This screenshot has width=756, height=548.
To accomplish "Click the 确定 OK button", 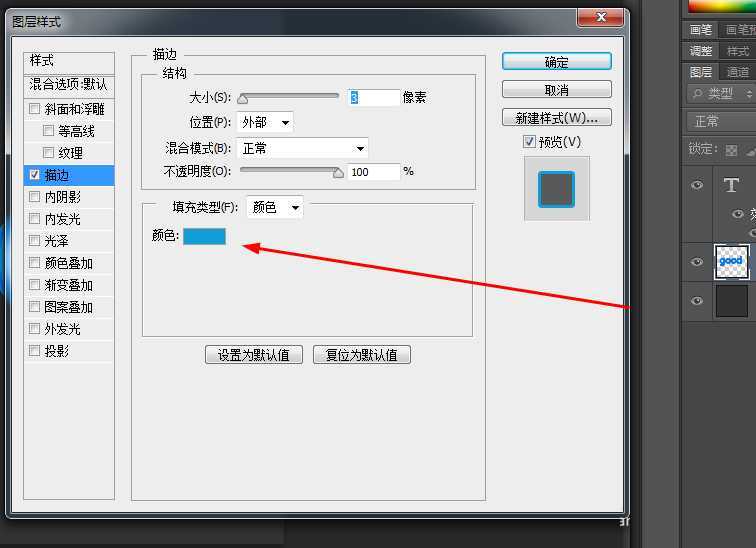I will click(557, 62).
